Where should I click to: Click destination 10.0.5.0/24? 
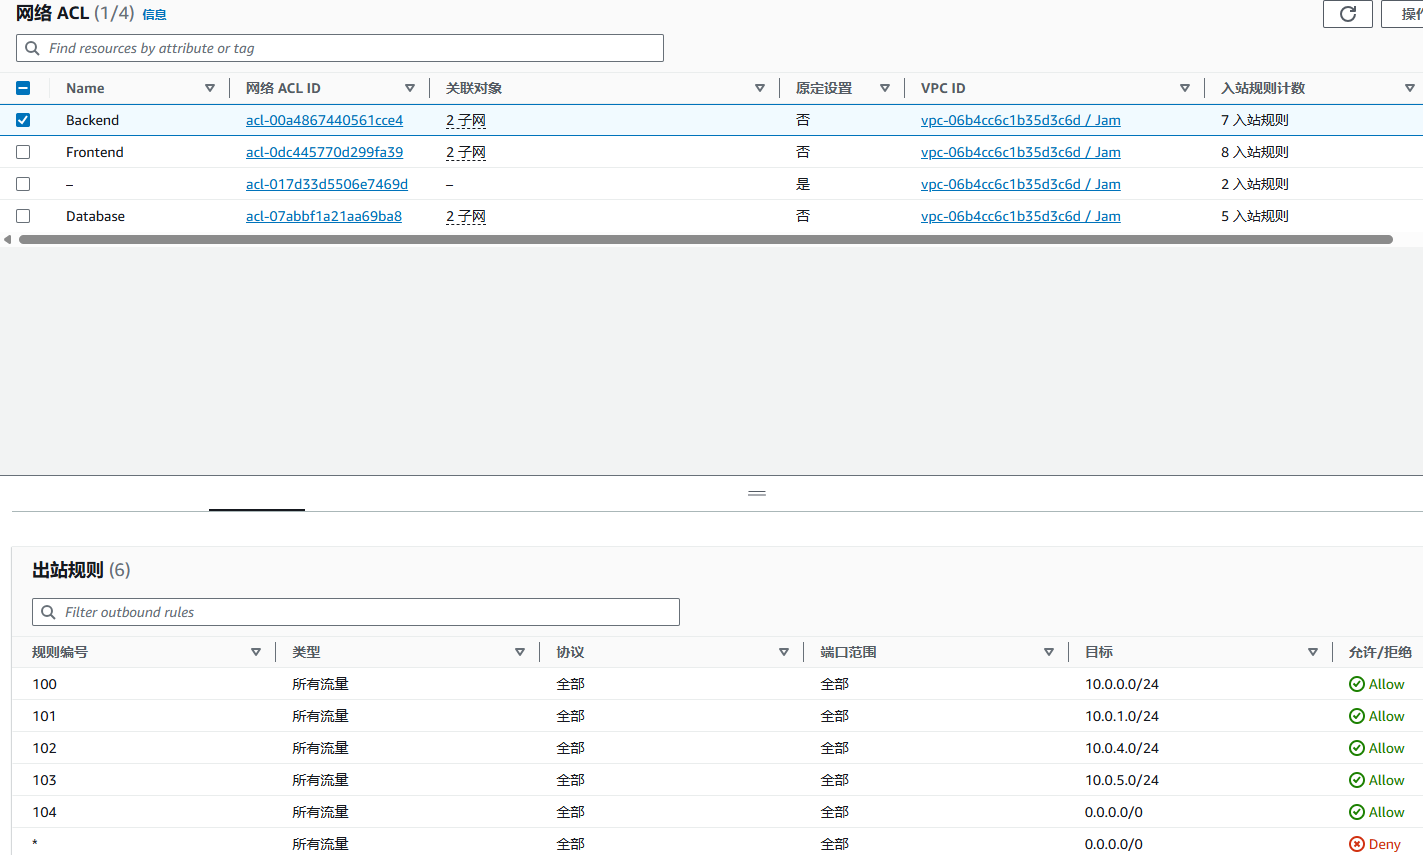1122,780
